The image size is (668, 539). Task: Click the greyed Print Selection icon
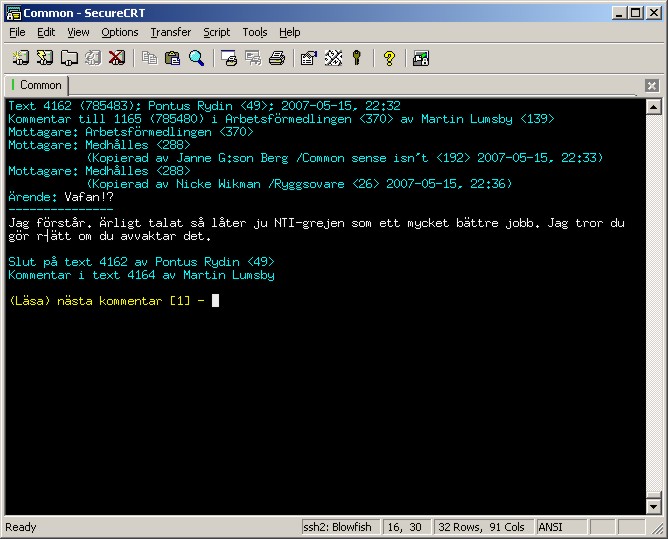253,58
